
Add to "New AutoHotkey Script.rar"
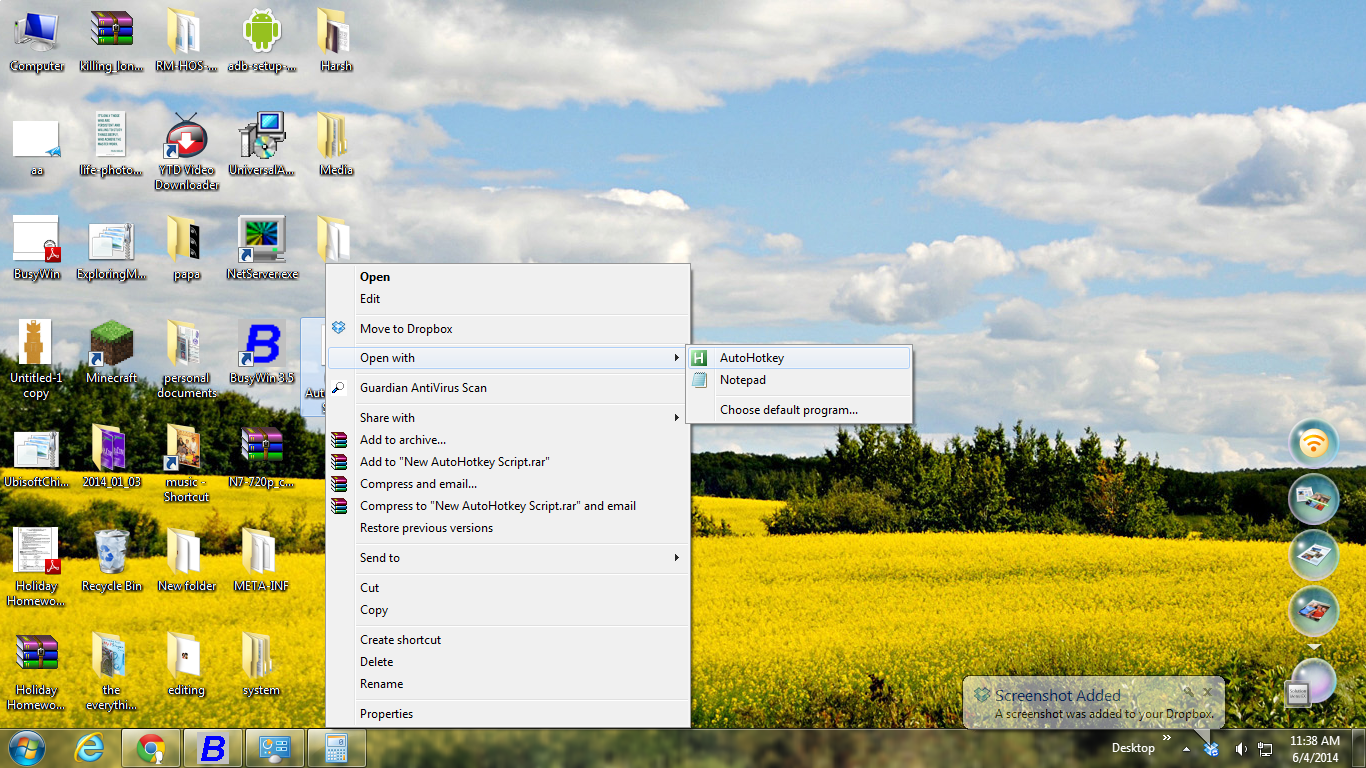(x=508, y=462)
